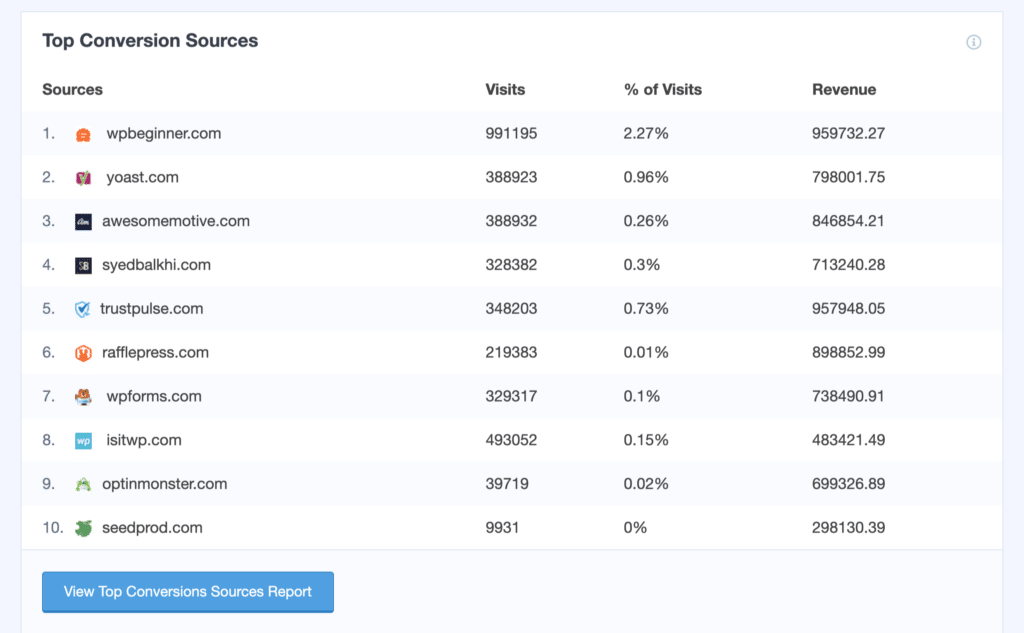Select the syedbalkhi.com source name
This screenshot has height=633, width=1024.
(x=156, y=265)
